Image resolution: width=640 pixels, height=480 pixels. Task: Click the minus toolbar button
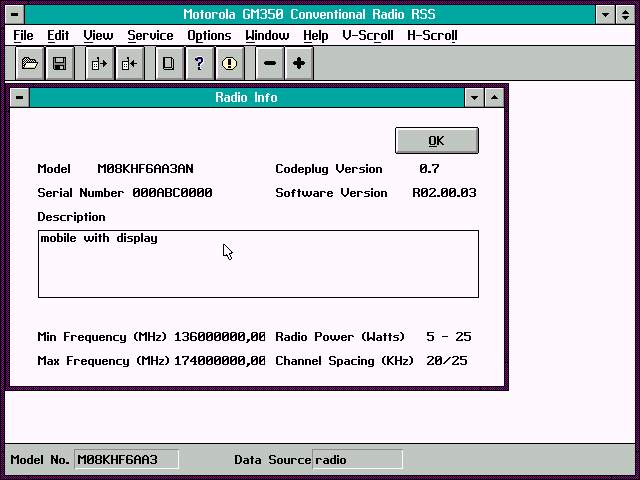pos(269,63)
